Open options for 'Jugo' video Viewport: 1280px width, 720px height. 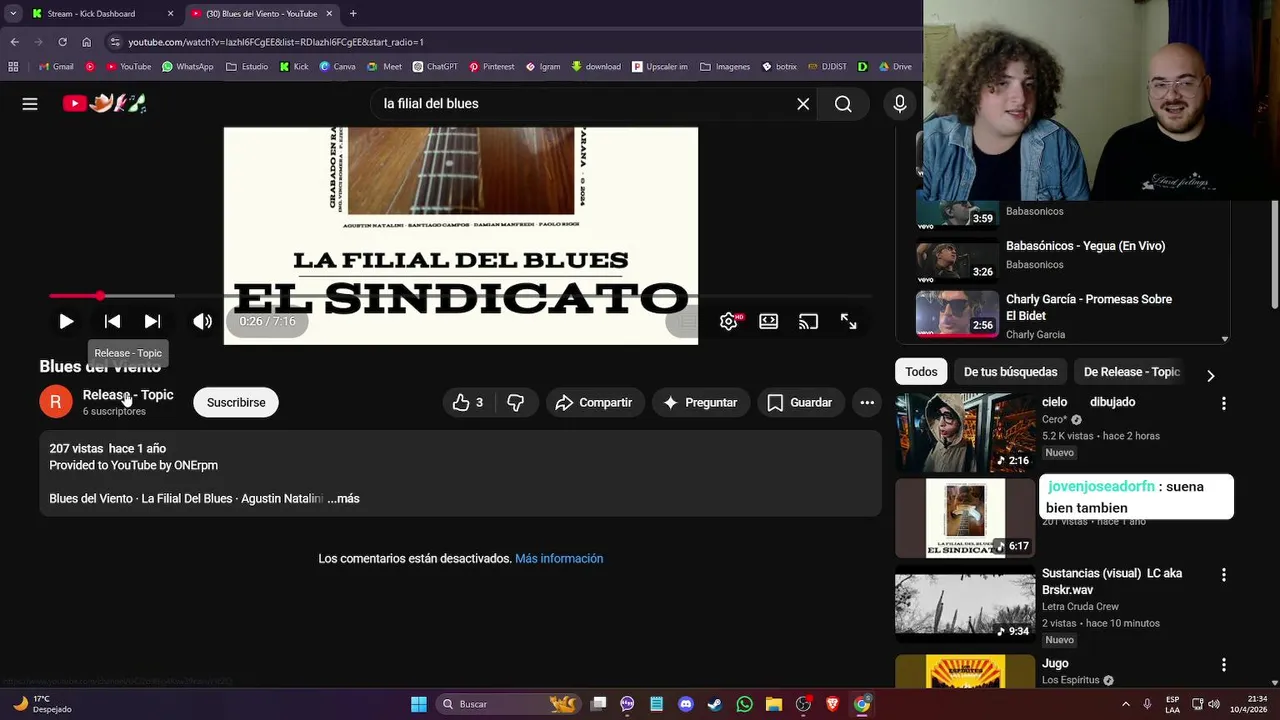point(1223,665)
